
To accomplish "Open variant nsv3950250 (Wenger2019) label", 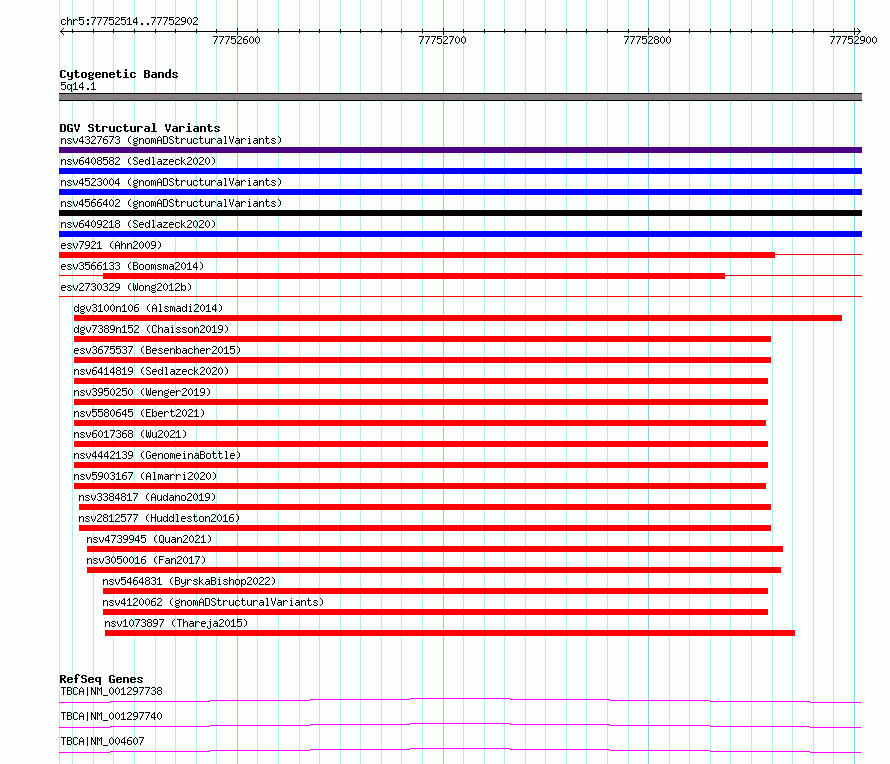I will (142, 392).
